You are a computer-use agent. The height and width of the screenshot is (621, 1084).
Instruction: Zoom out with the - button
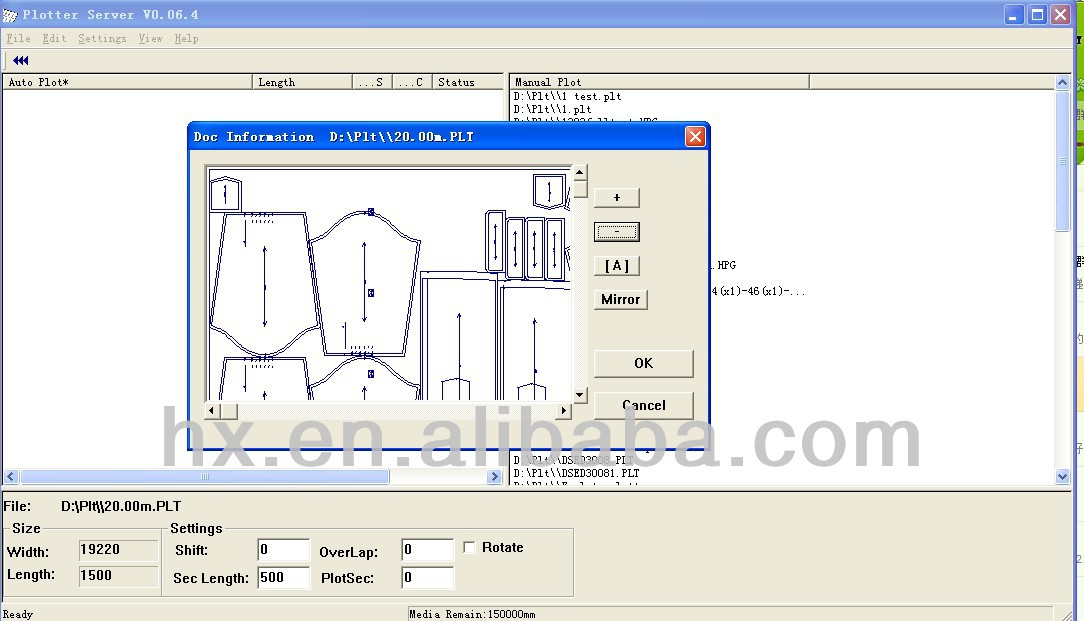617,232
